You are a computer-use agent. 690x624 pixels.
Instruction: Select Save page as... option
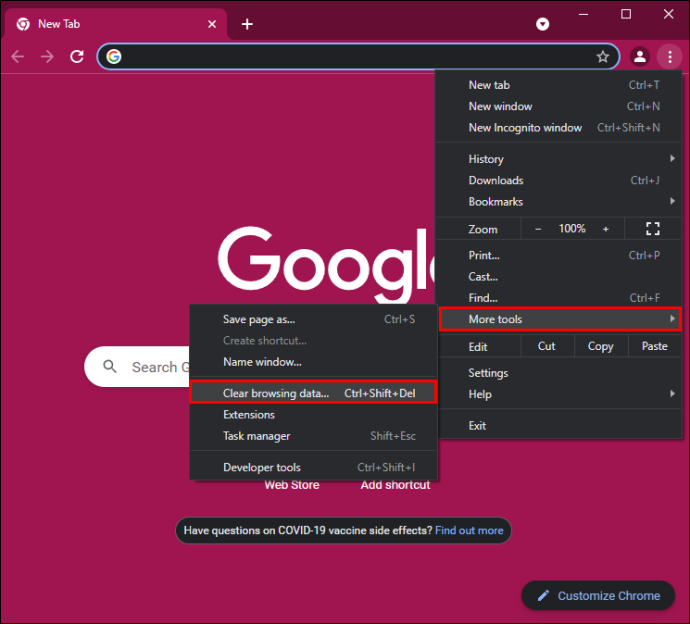click(314, 319)
